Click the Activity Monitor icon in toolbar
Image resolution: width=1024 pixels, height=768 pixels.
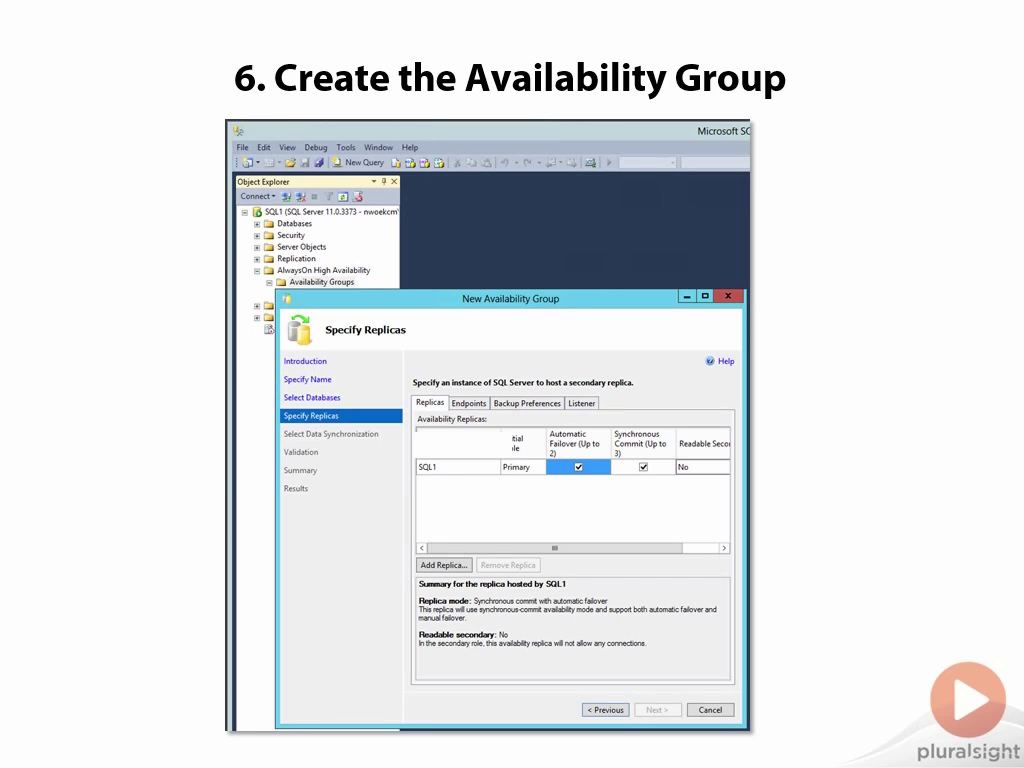(590, 163)
